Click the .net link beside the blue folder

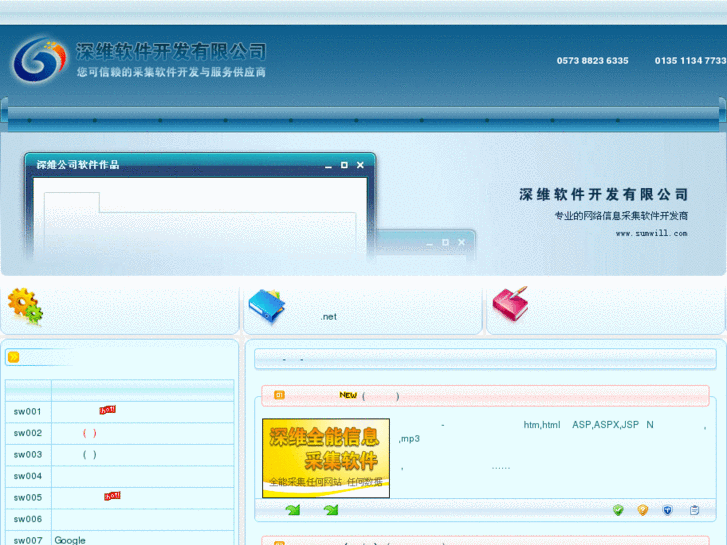point(328,316)
